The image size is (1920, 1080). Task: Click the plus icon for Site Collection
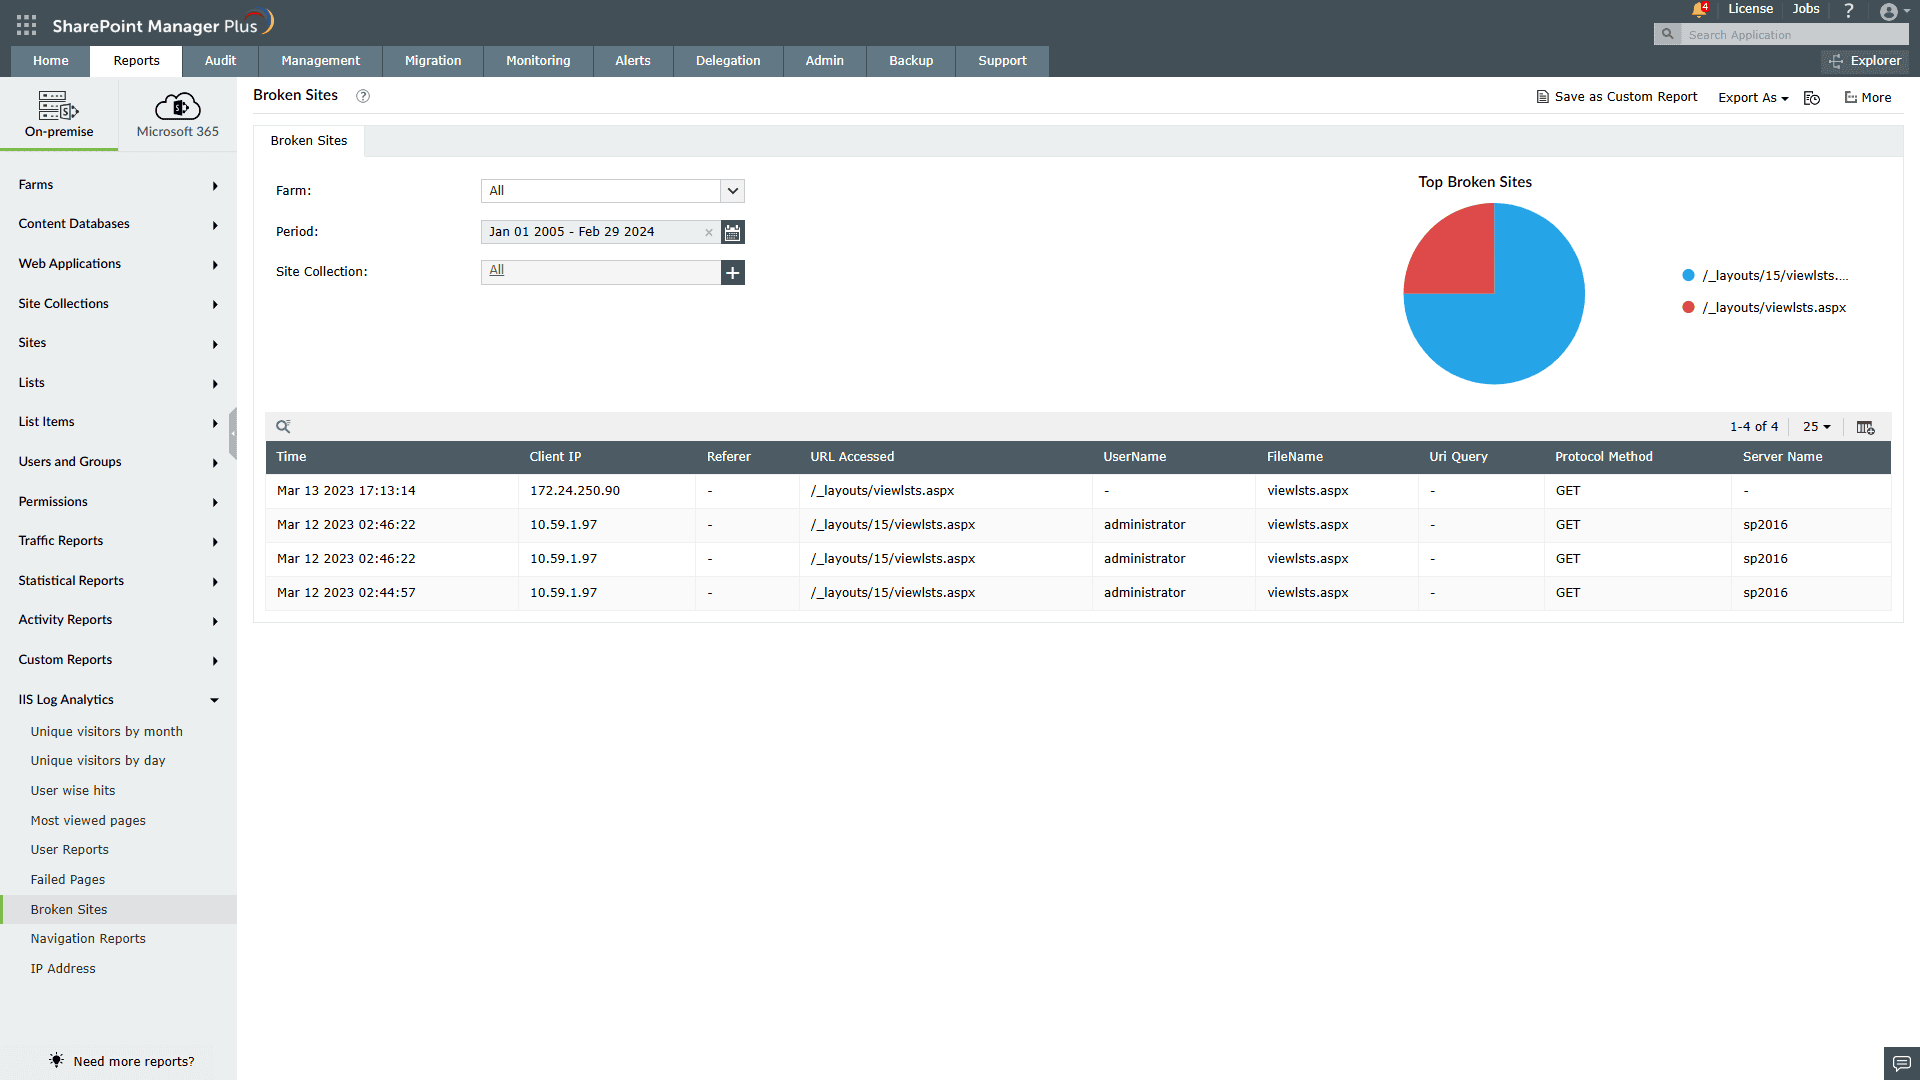(733, 272)
